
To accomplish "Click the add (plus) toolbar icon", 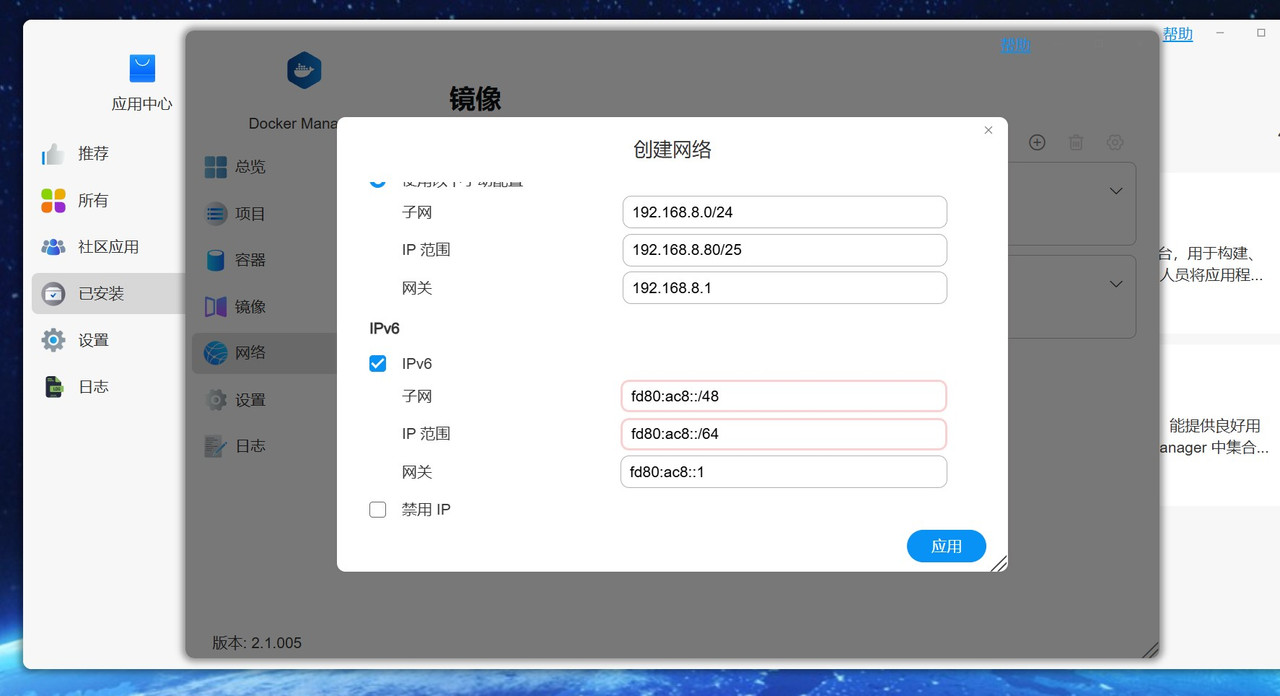I will pyautogui.click(x=1037, y=143).
